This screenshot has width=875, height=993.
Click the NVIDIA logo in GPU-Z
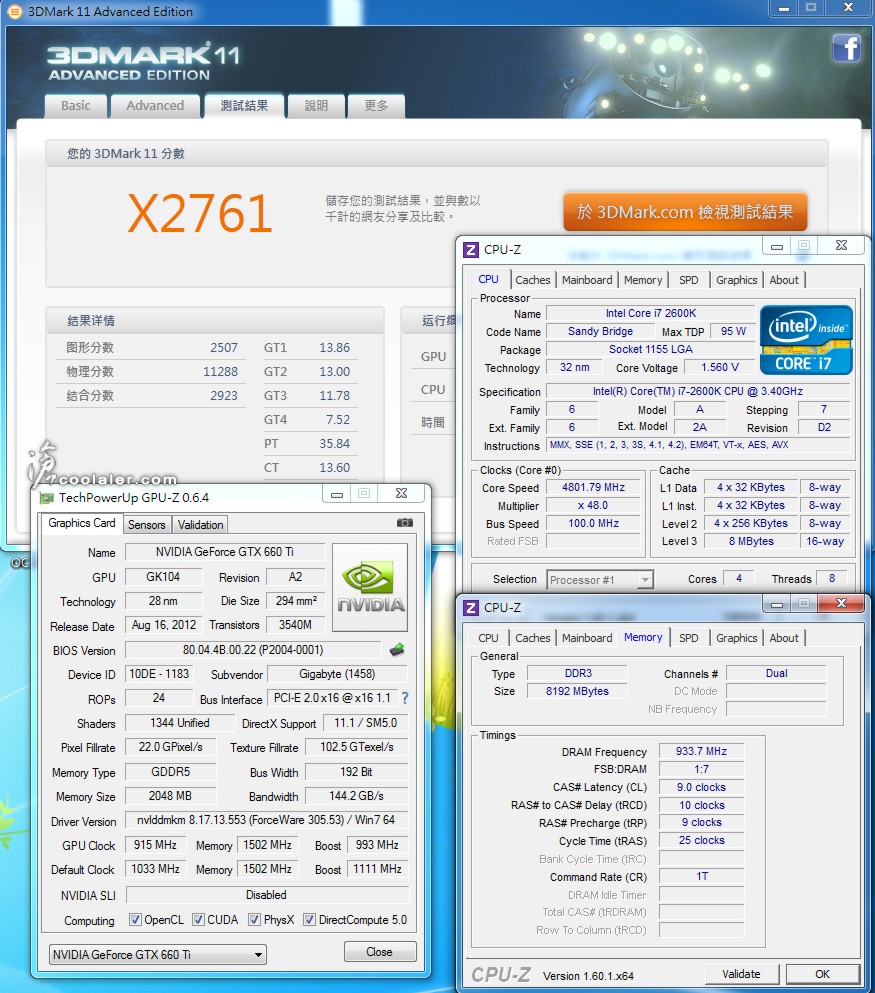click(370, 587)
